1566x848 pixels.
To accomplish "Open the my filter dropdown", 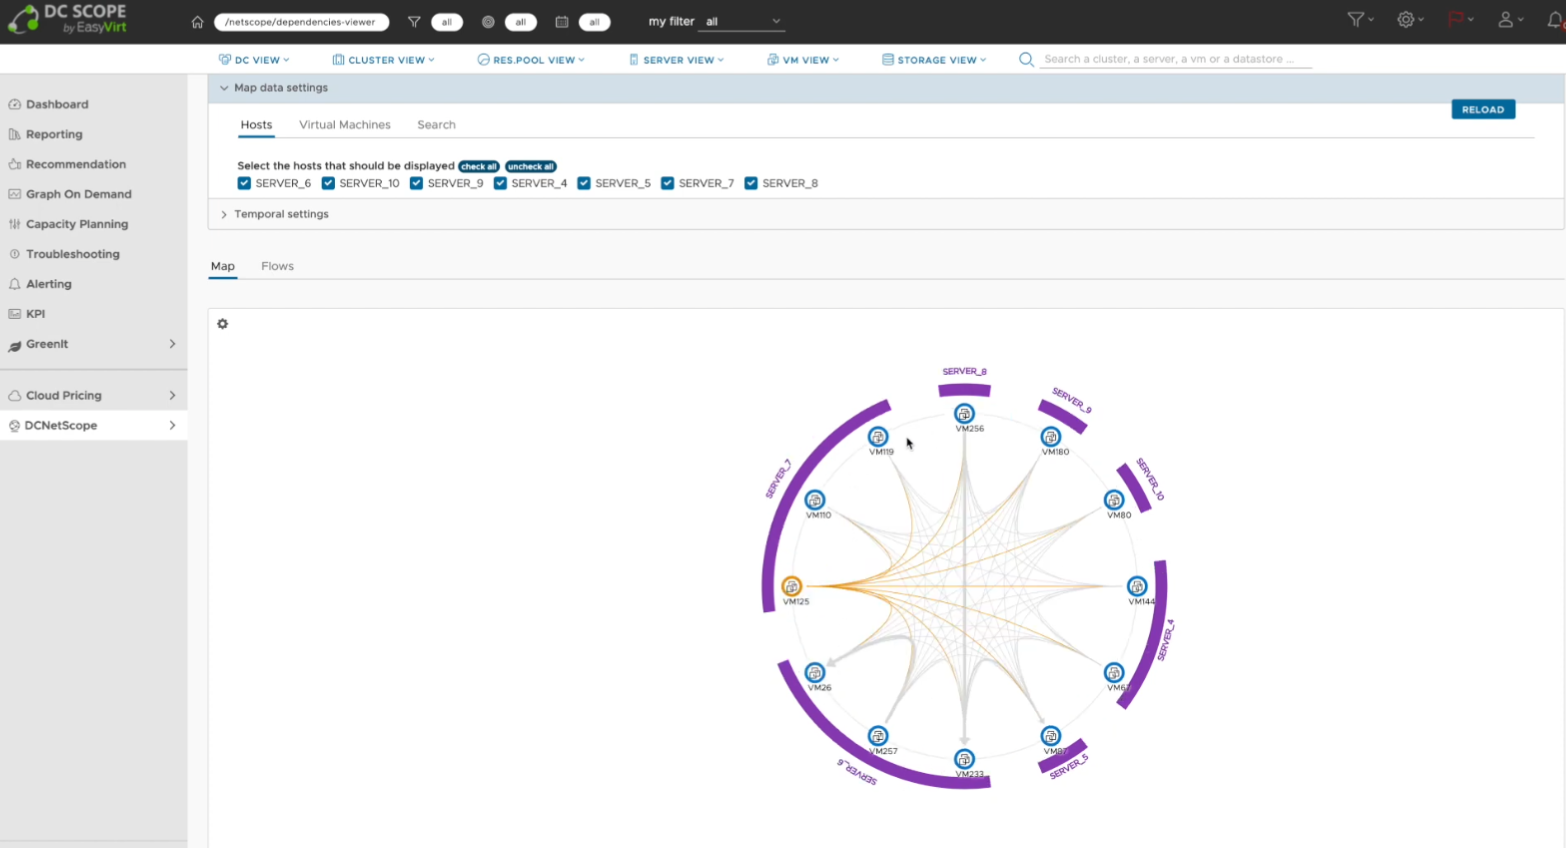I will (x=742, y=22).
